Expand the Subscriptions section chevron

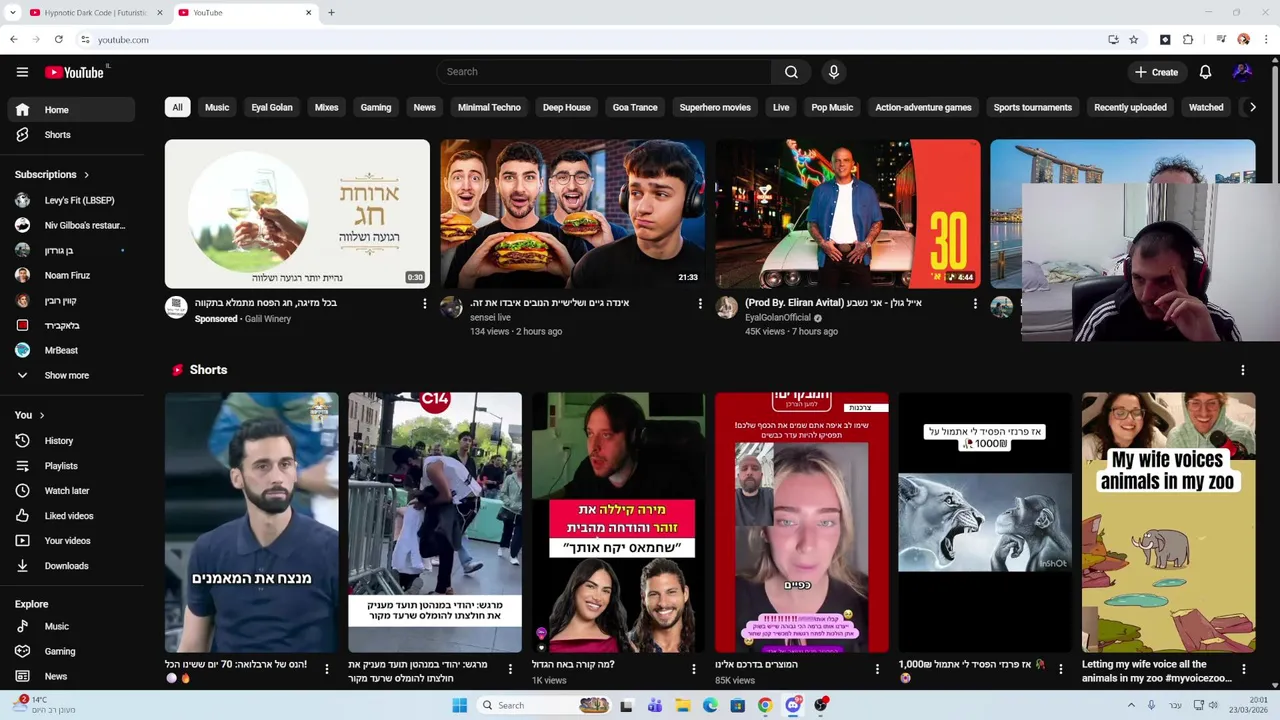86,175
